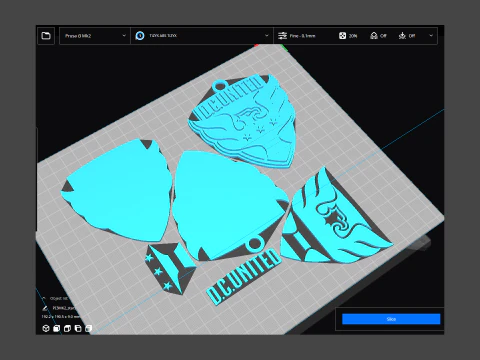Image resolution: width=480 pixels, height=360 pixels.
Task: Expand print settings panel with the chevron
Action: pyautogui.click(x=431, y=35)
